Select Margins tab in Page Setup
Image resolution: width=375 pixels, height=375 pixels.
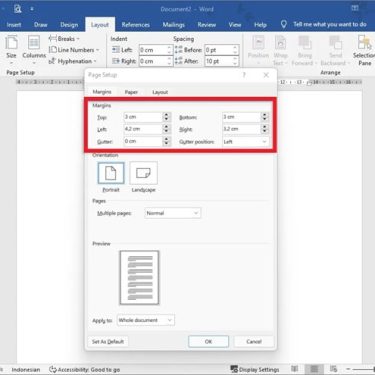pos(102,92)
